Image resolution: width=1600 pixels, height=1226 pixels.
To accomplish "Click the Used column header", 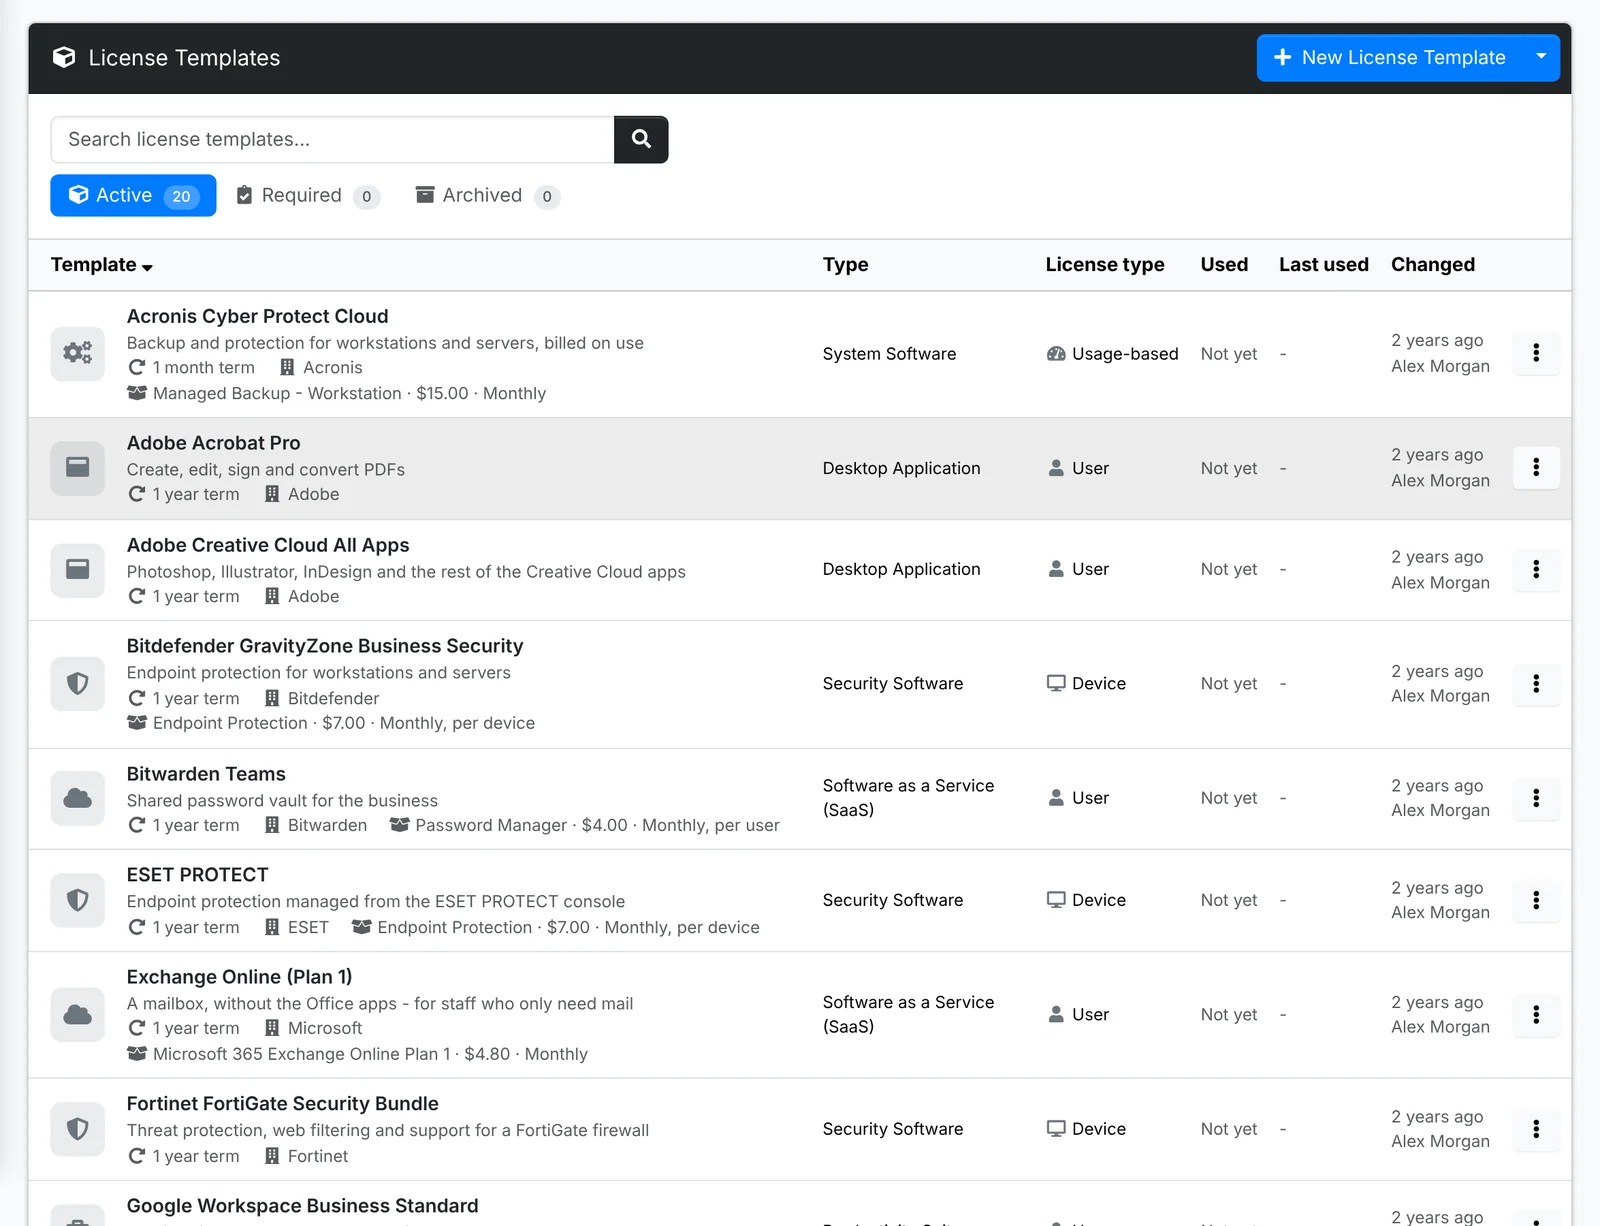I will click(1224, 265).
